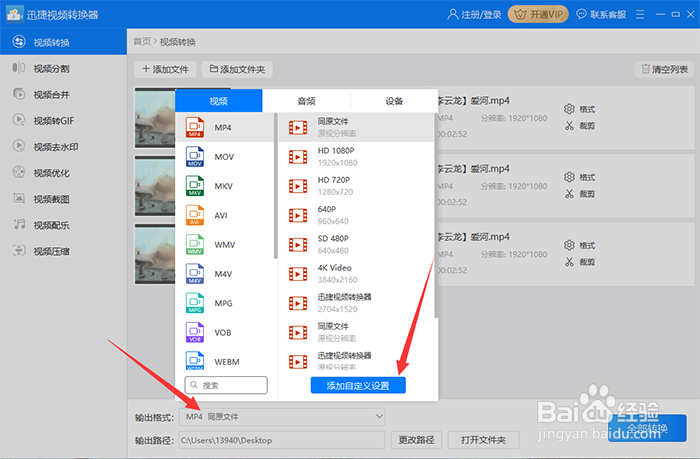Click the search box in format panel
This screenshot has width=700, height=459.
226,385
